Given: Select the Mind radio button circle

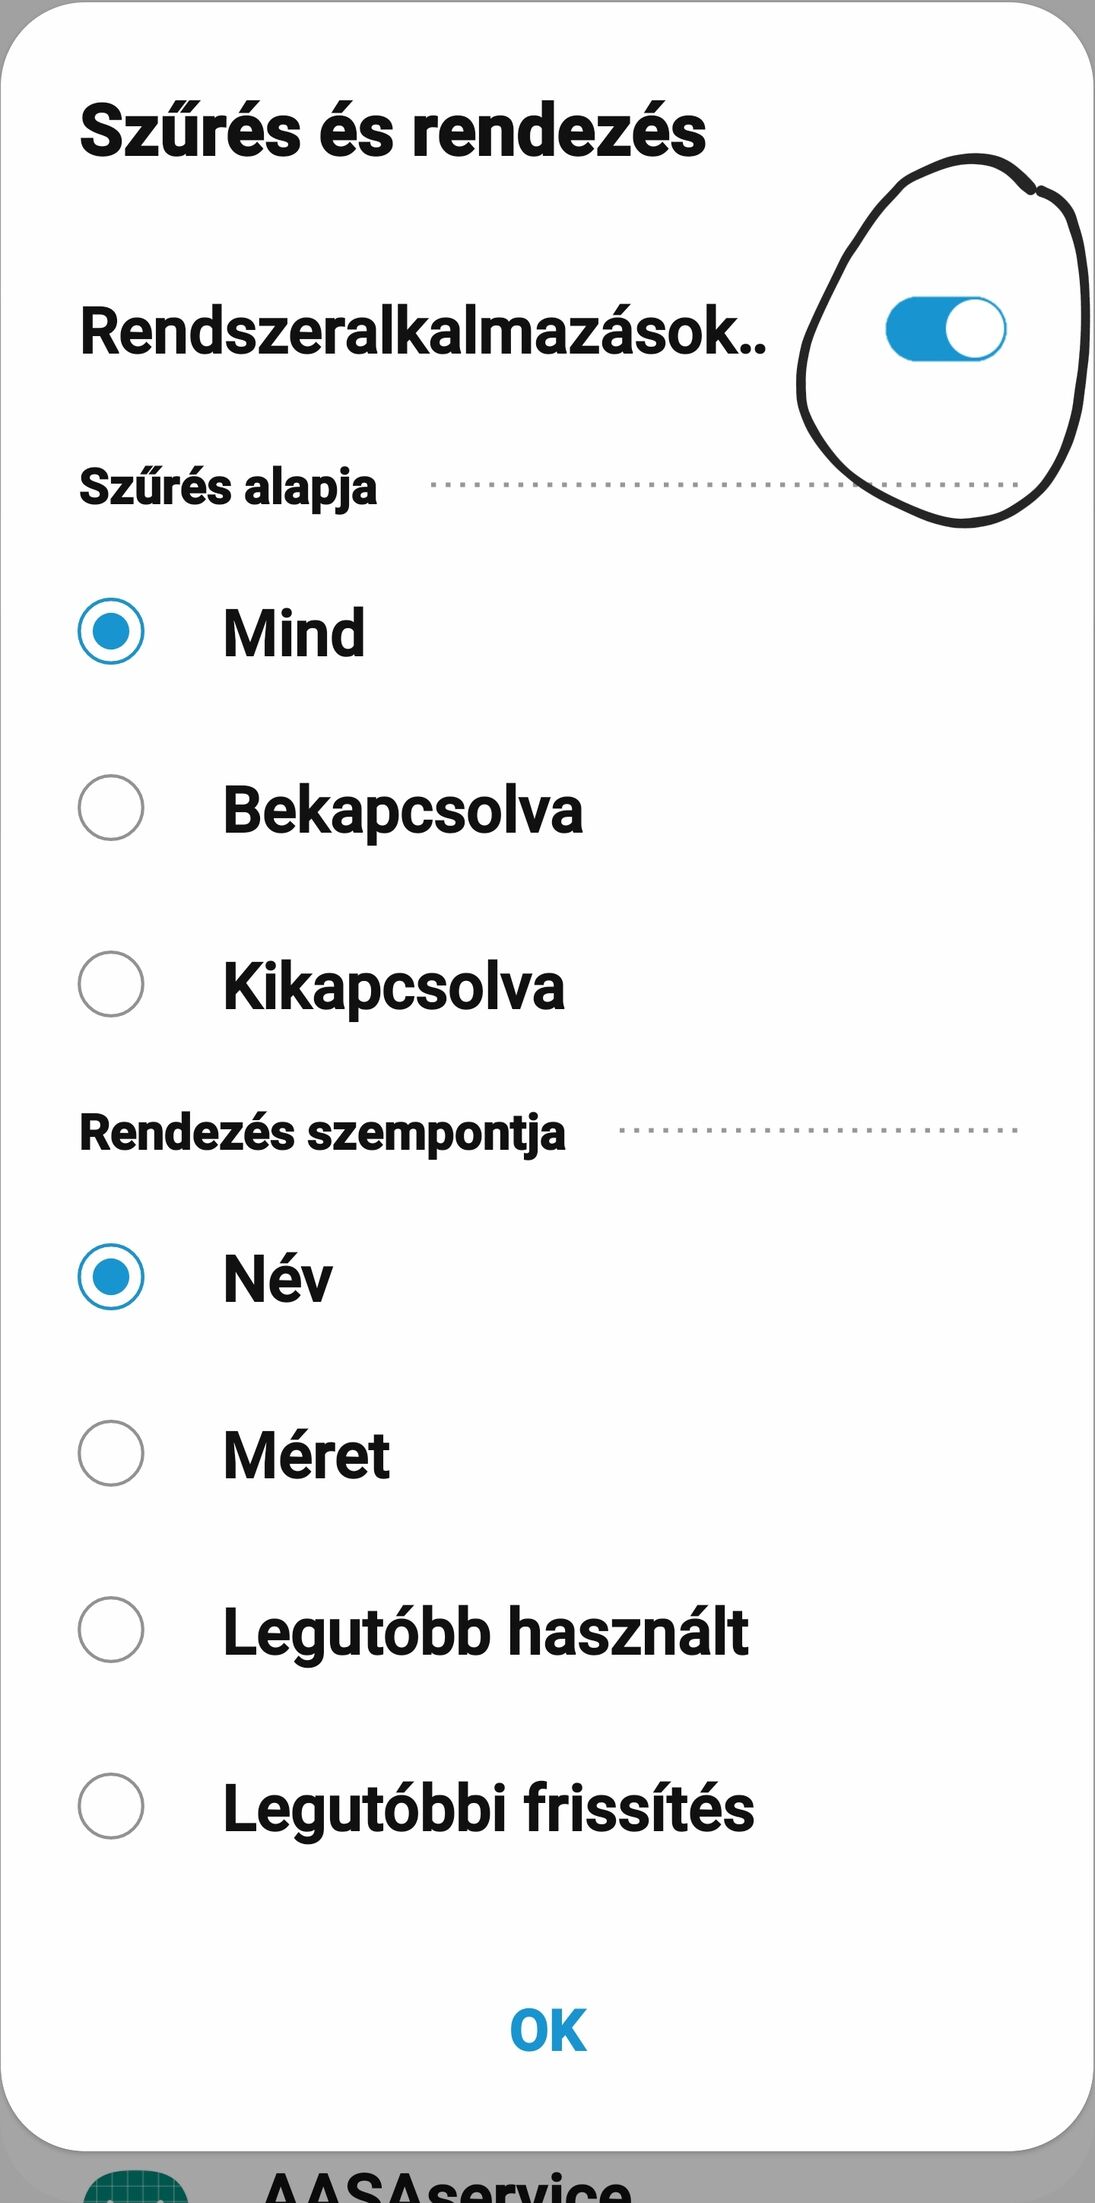Looking at the screenshot, I should pos(111,631).
